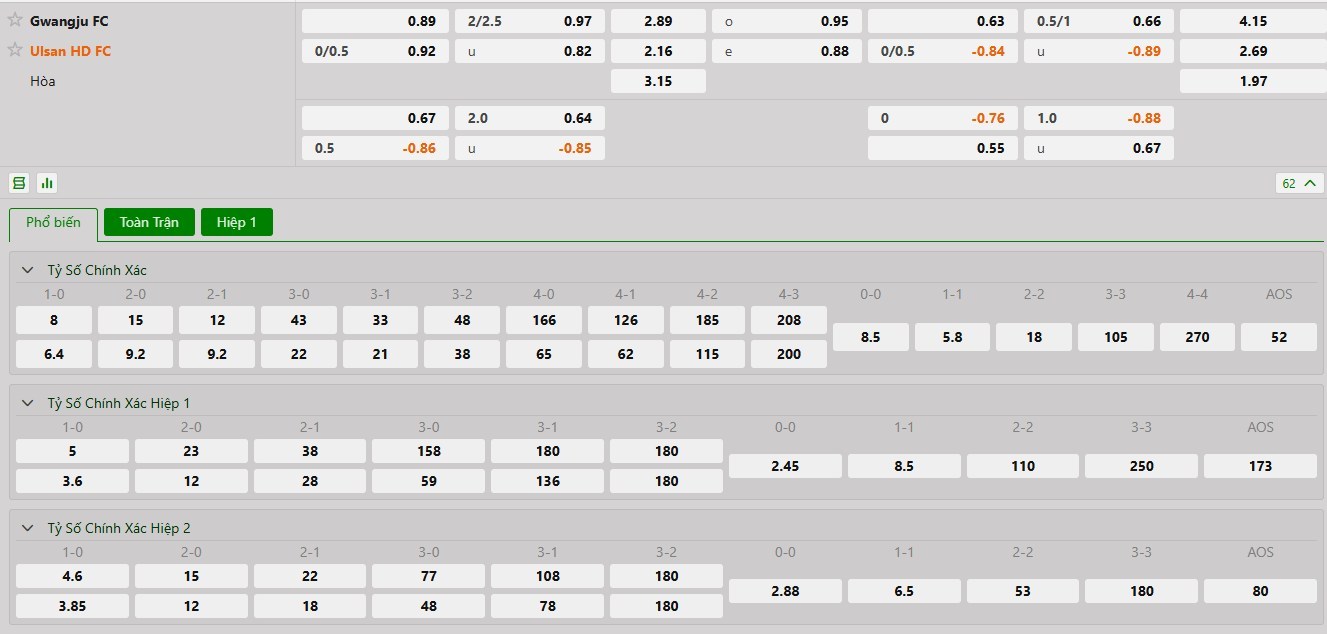
Task: Pick over 1.0 odds -0.88
Action: [x=1099, y=118]
